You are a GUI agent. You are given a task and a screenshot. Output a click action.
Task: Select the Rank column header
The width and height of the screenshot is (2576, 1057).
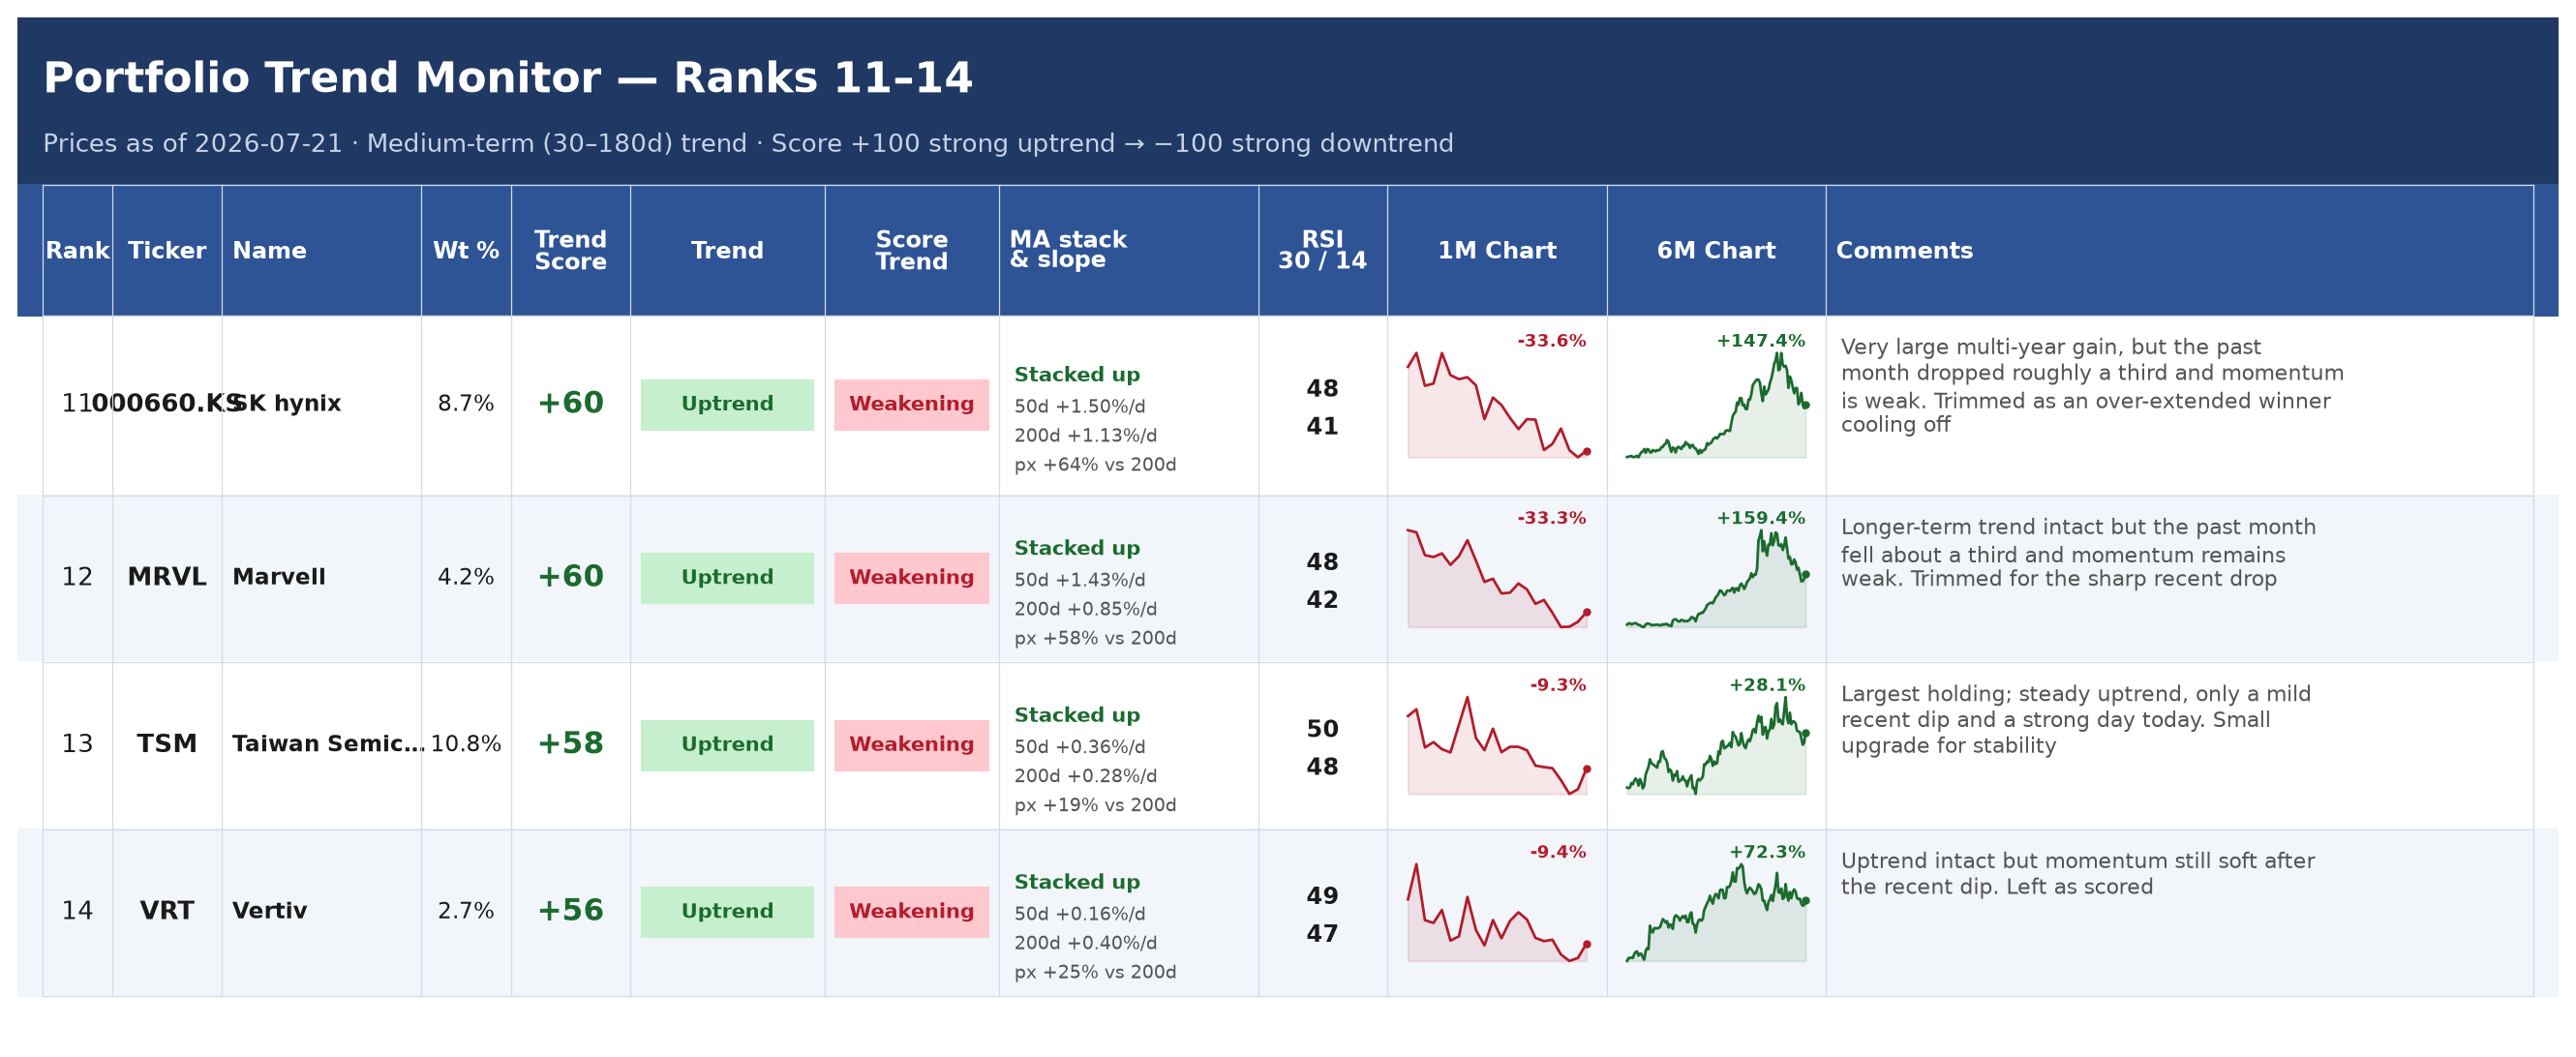pos(78,251)
